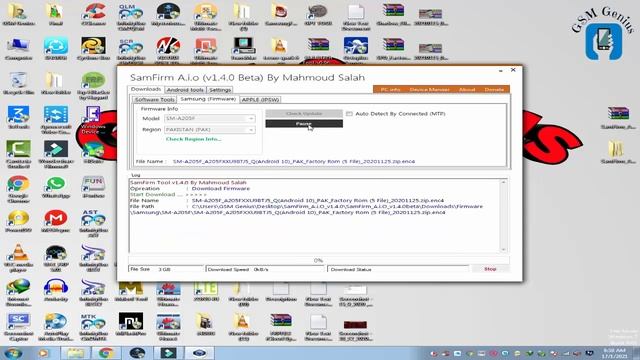This screenshot has width=640, height=360.
Task: Click the download progress bar at 0%
Action: [318, 260]
